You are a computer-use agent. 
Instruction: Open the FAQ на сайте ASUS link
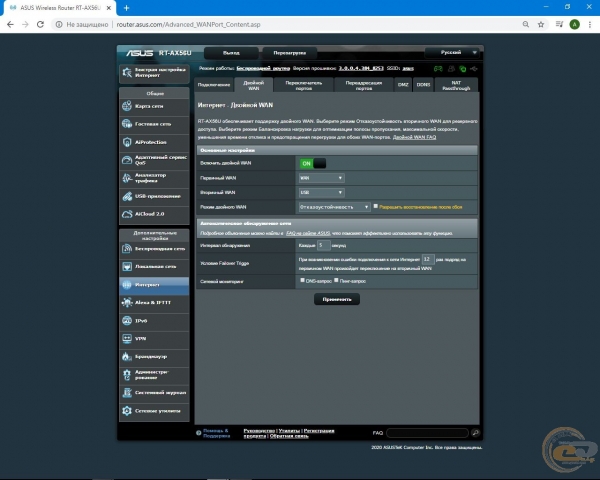(x=308, y=233)
